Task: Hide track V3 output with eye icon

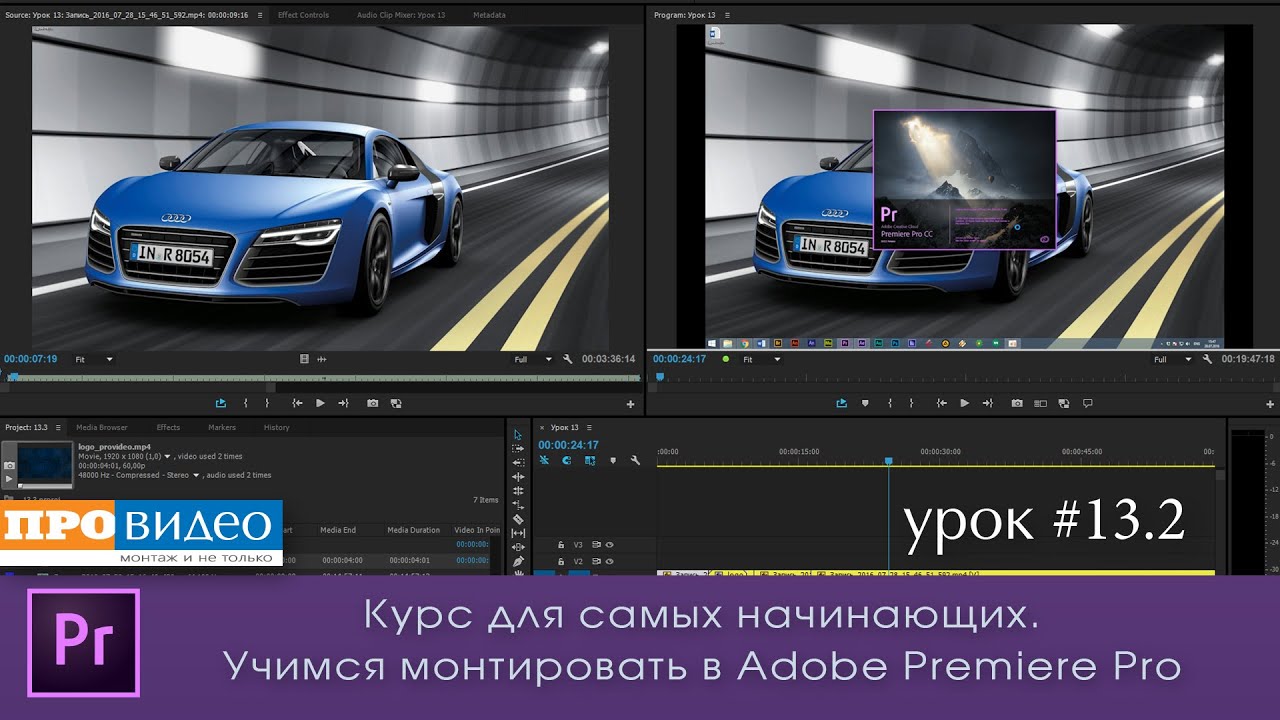Action: 609,545
